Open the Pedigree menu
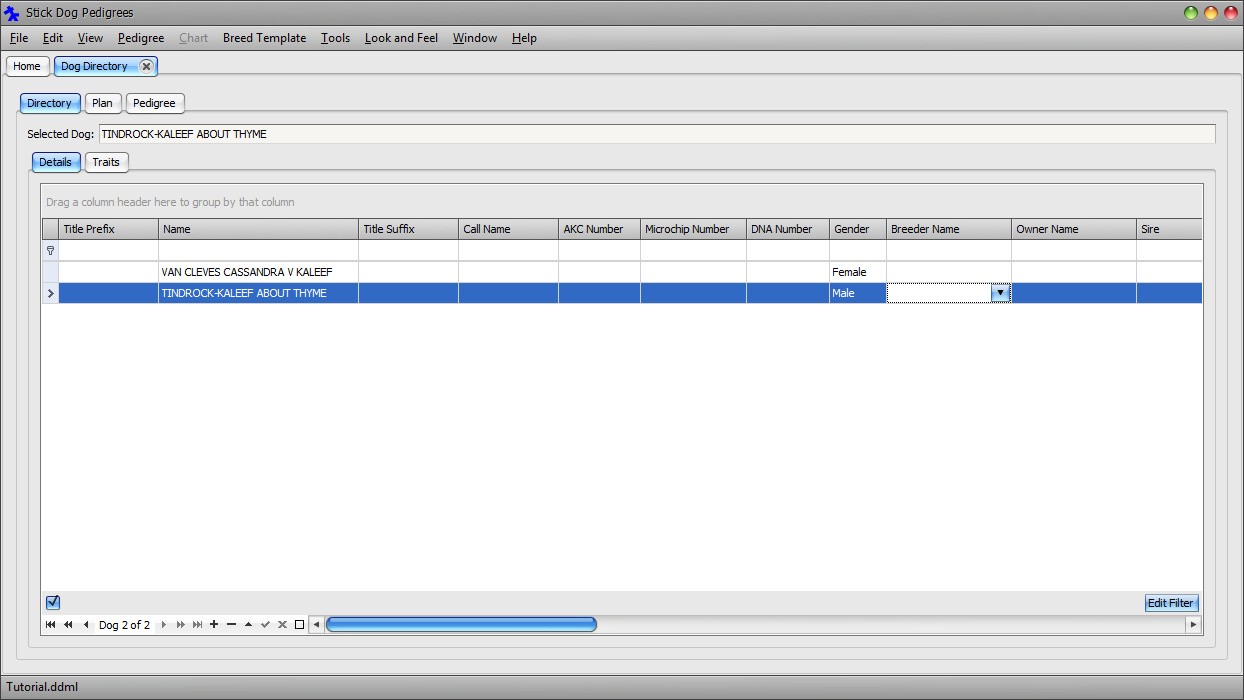 coord(140,38)
